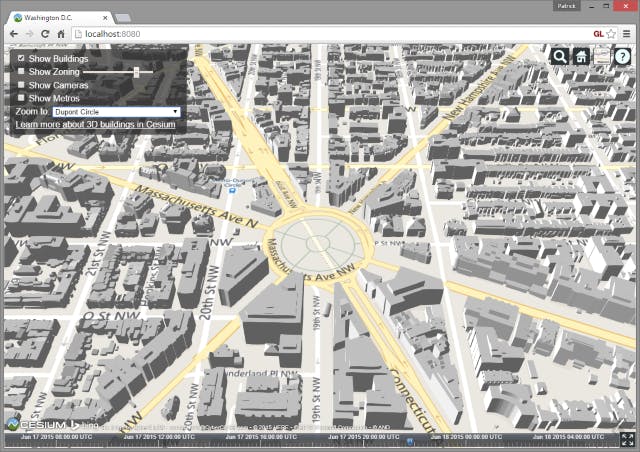Image resolution: width=640 pixels, height=452 pixels.
Task: Enable the Show Zoning checkbox
Action: coord(21,73)
